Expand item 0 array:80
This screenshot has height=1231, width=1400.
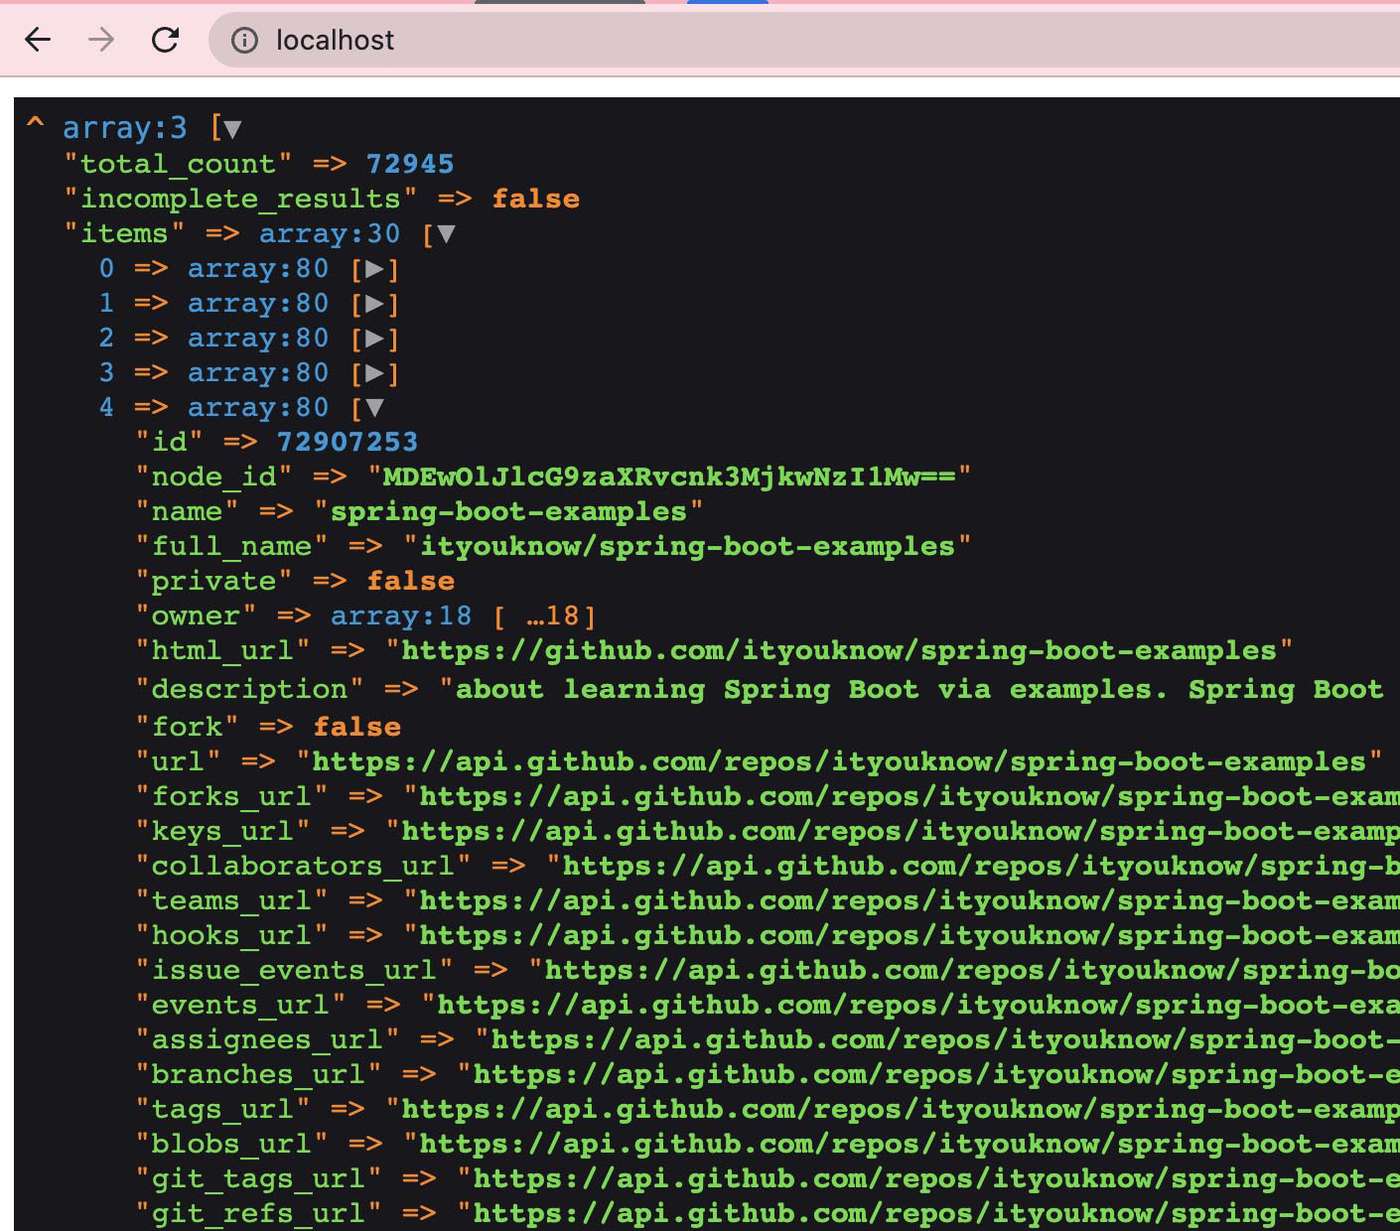(376, 268)
